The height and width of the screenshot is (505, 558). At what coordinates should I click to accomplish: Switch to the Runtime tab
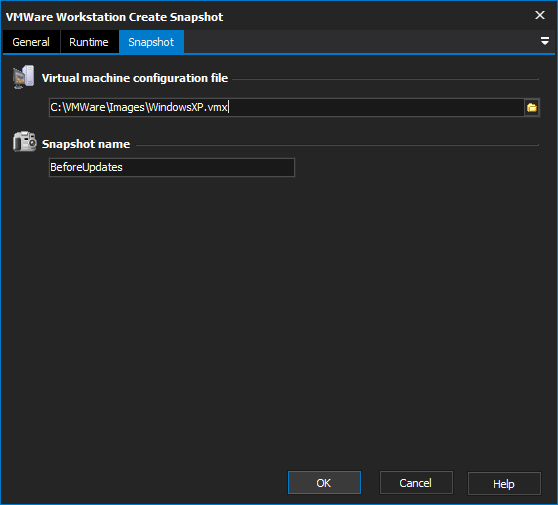click(89, 42)
